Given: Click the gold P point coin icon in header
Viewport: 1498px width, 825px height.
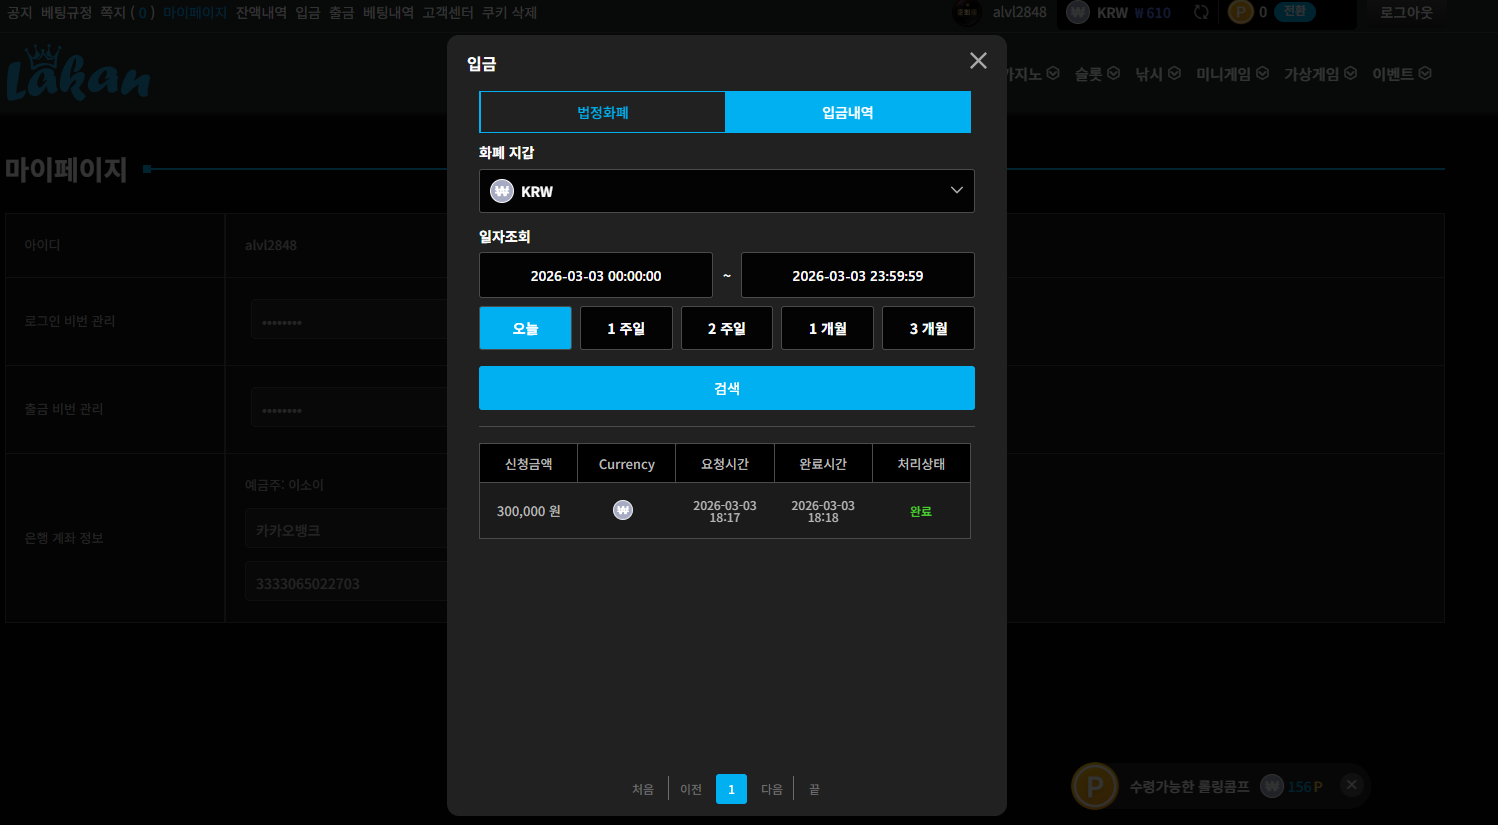Looking at the screenshot, I should pos(1241,13).
